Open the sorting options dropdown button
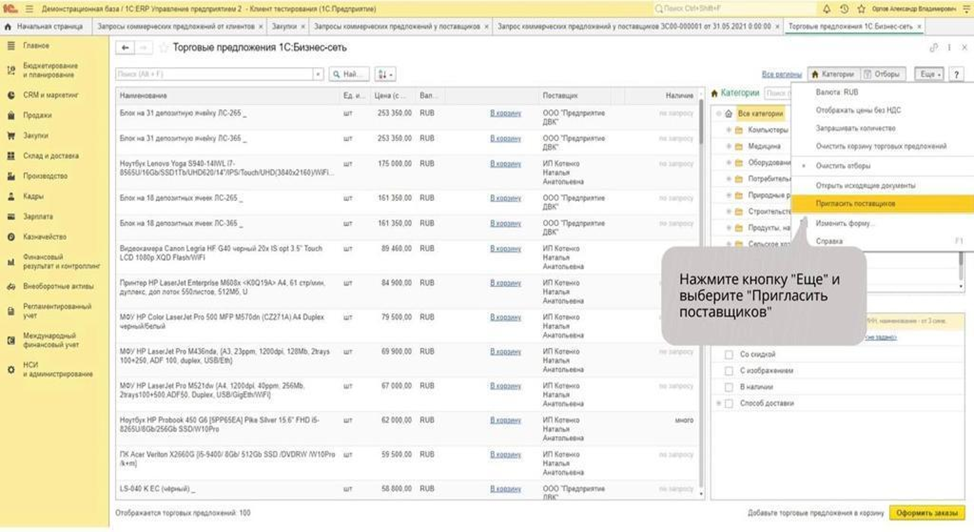This screenshot has height=532, width=974. pyautogui.click(x=385, y=74)
